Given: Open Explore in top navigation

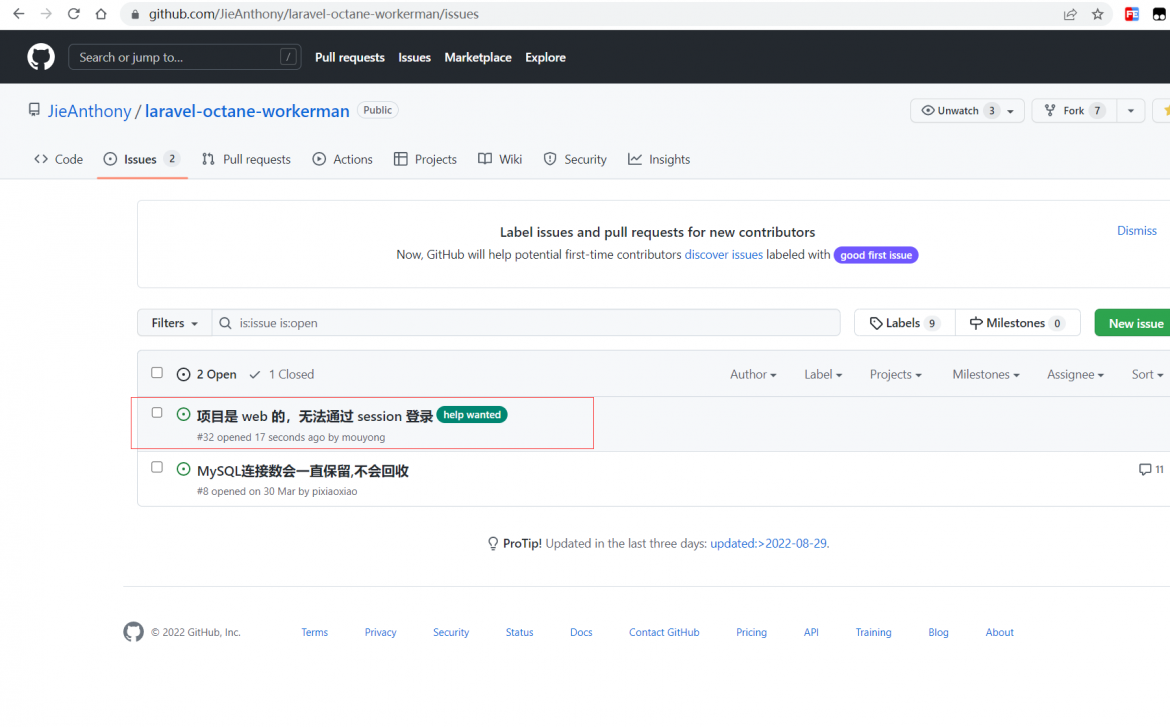Looking at the screenshot, I should (545, 57).
